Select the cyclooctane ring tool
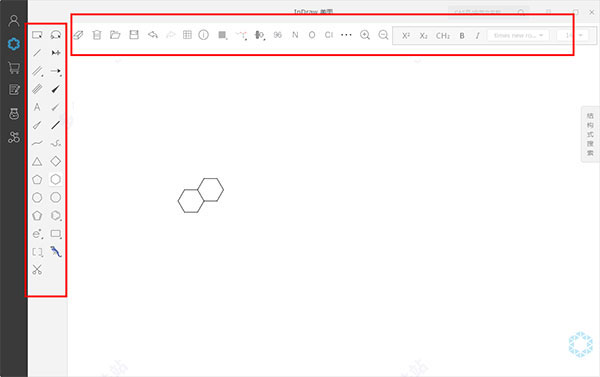Image resolution: width=600 pixels, height=377 pixels. 56,197
